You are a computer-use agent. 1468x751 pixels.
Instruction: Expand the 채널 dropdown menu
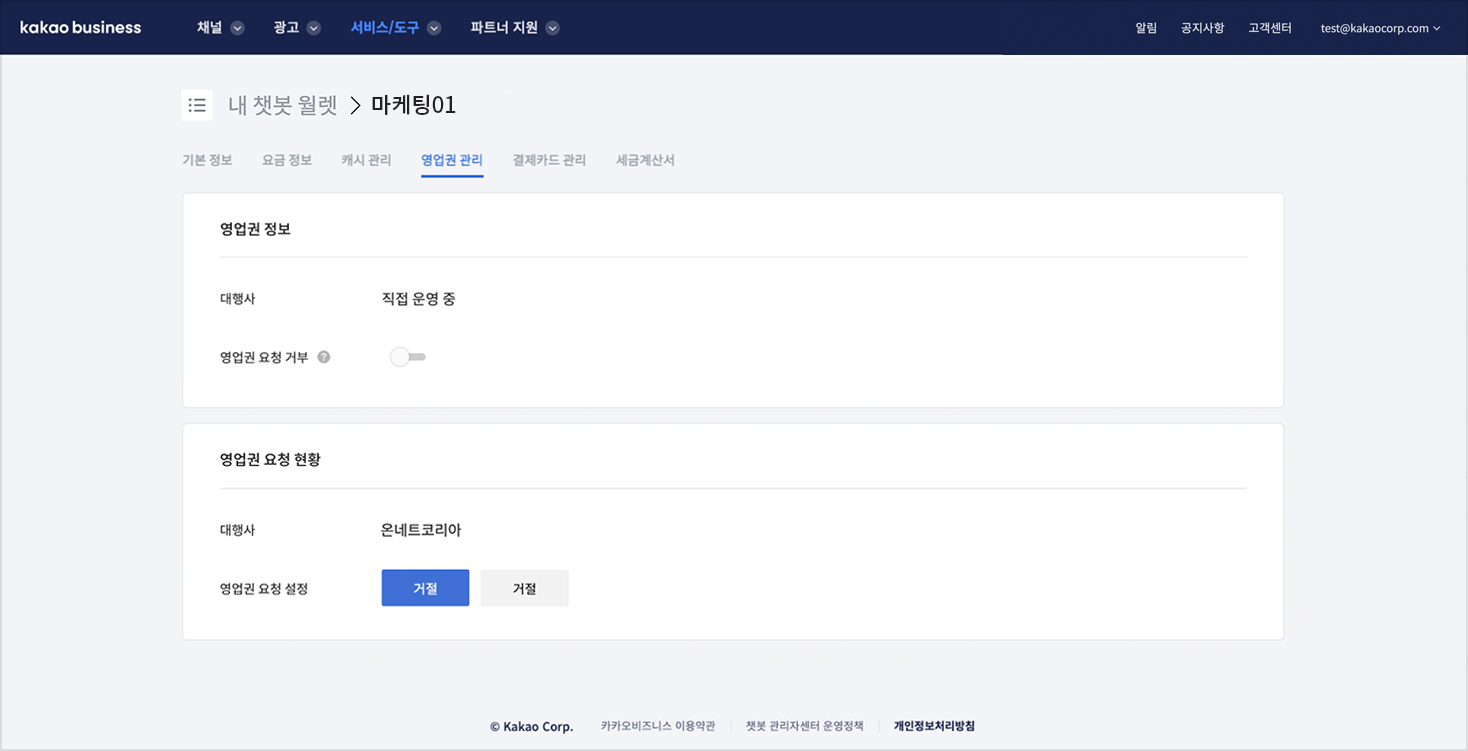(x=220, y=28)
